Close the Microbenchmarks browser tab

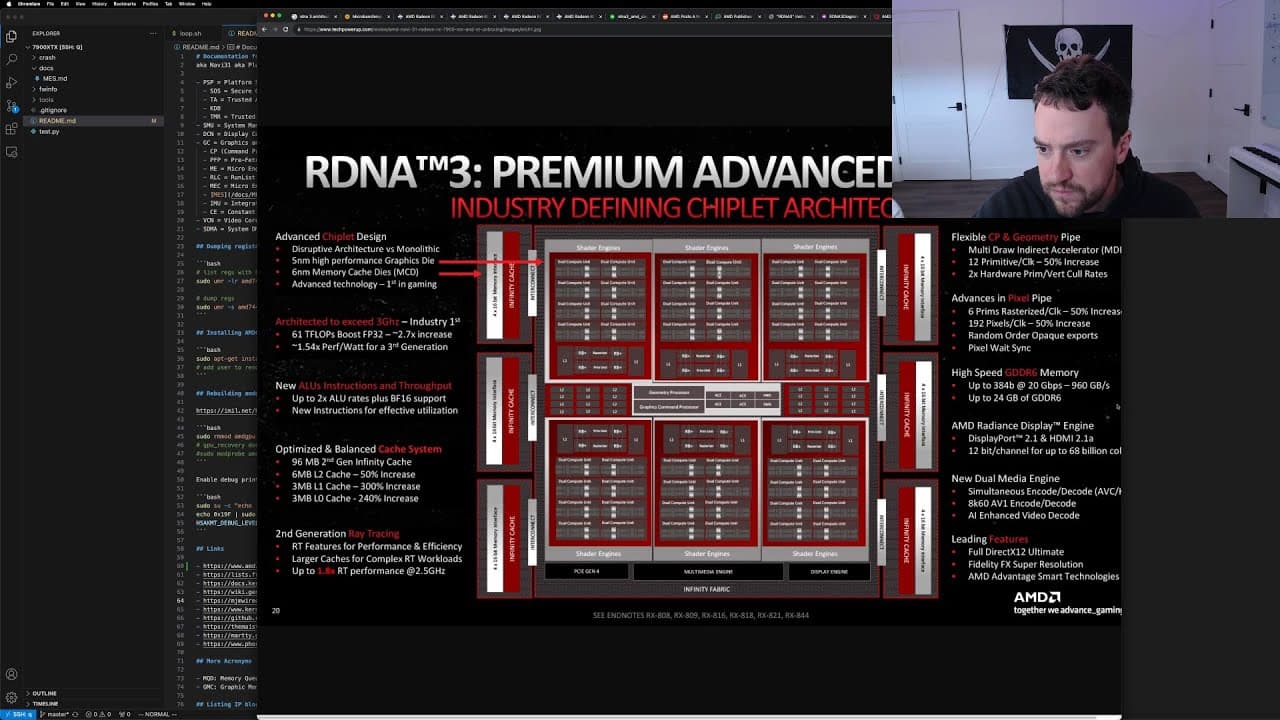point(389,17)
